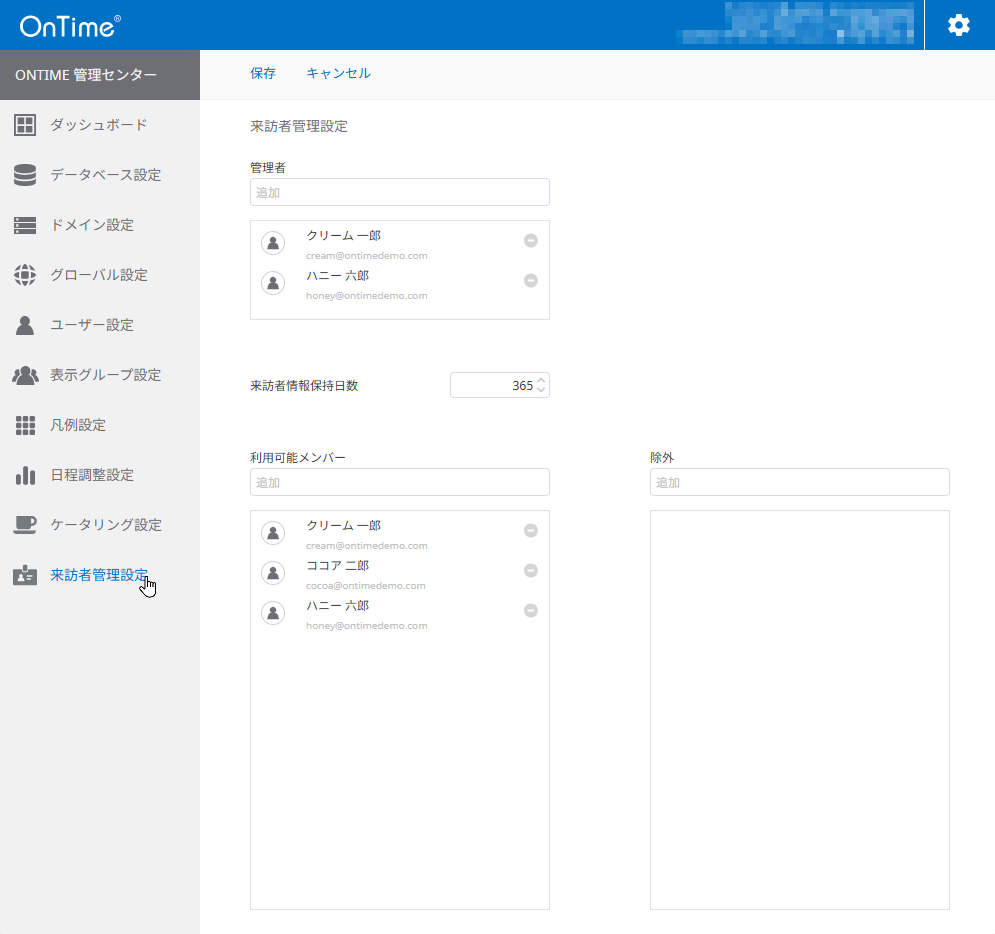Click 保存 to save settings

(x=263, y=74)
